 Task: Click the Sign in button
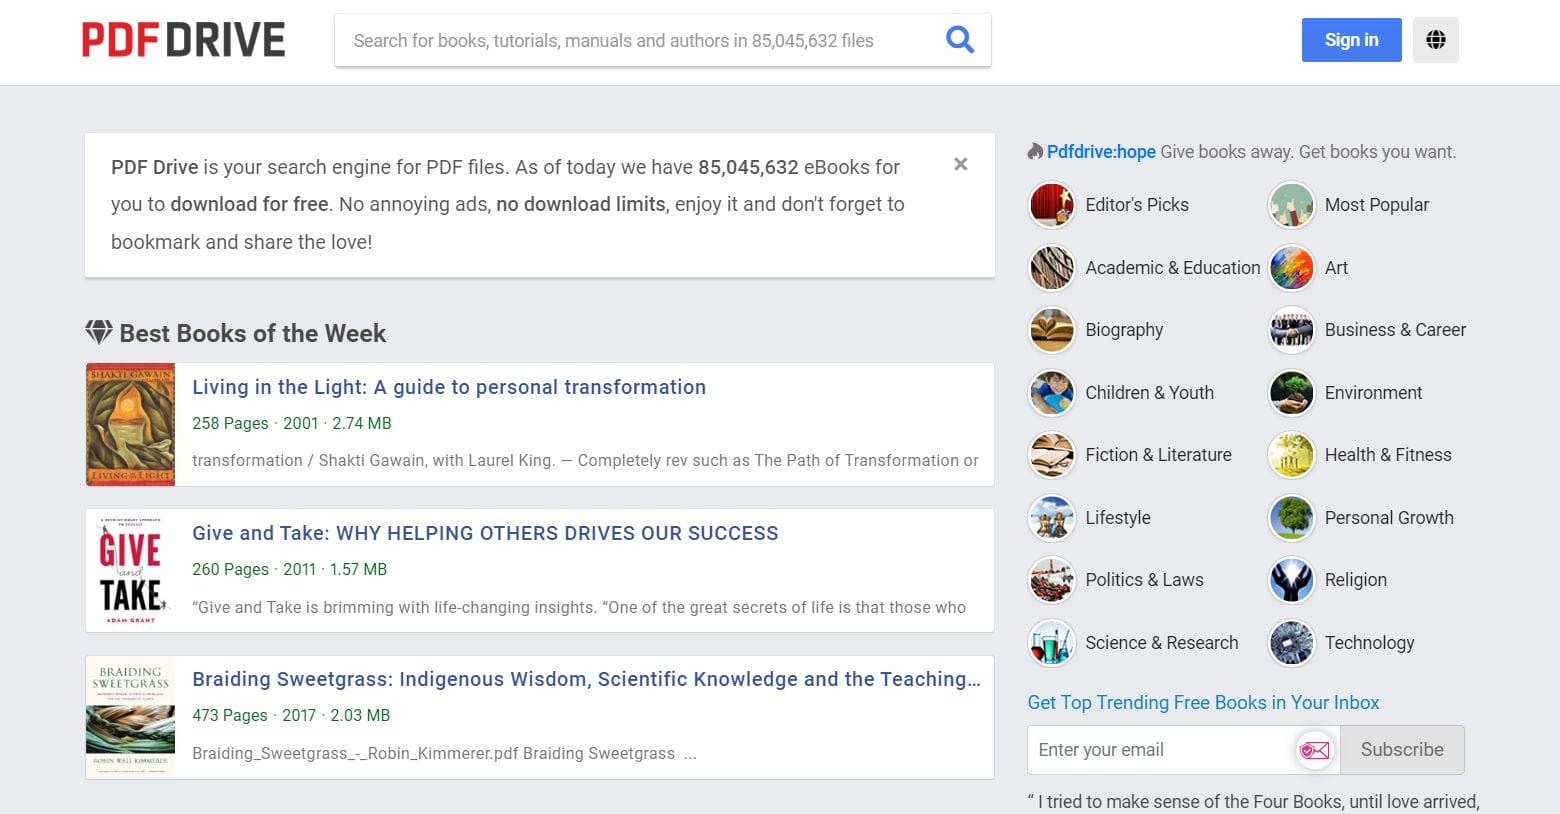1351,40
